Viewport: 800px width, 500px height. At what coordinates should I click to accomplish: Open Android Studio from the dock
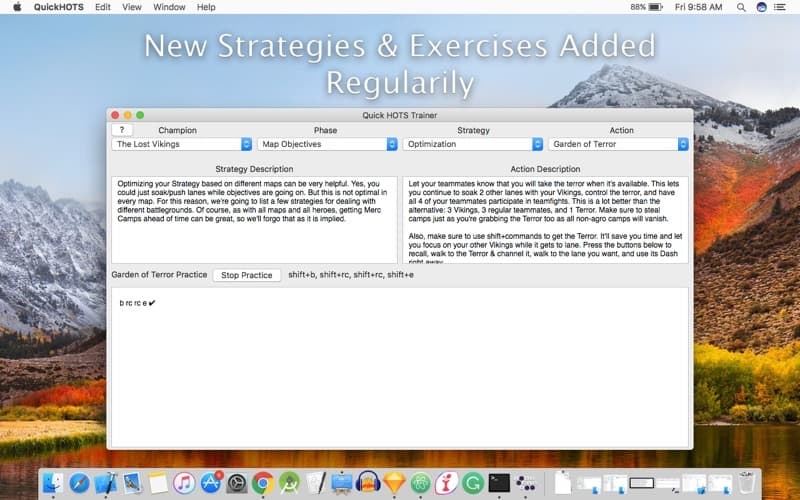[289, 483]
